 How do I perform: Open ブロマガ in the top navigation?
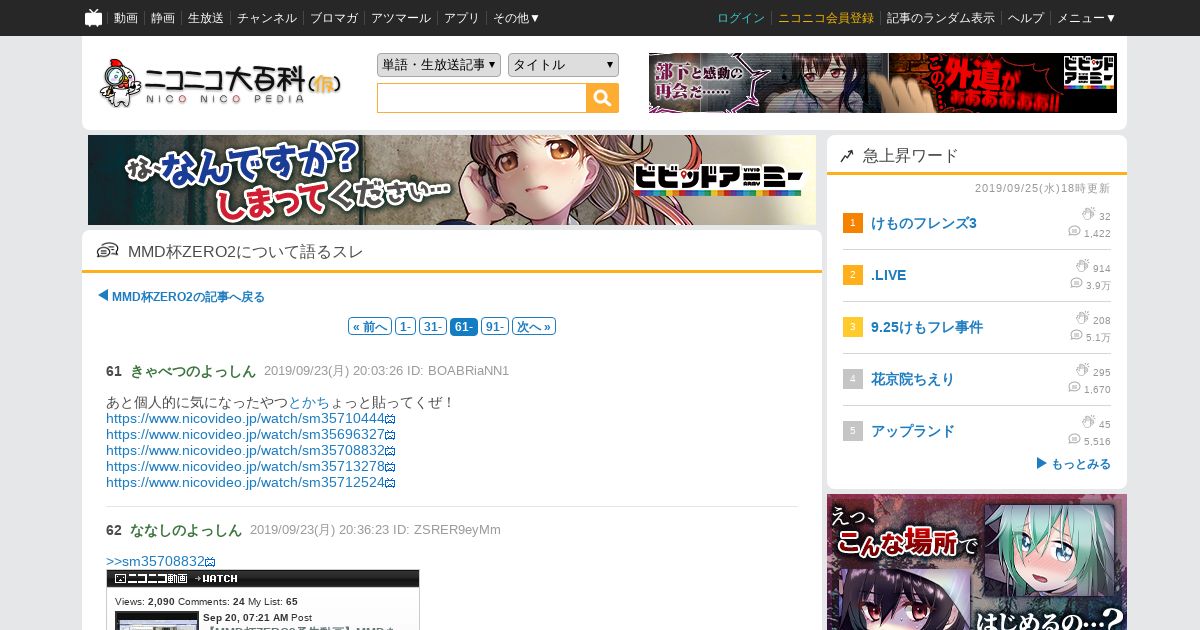click(334, 18)
